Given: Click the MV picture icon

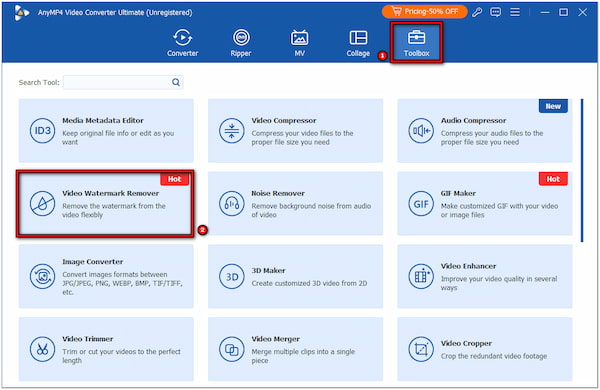Looking at the screenshot, I should (x=299, y=38).
